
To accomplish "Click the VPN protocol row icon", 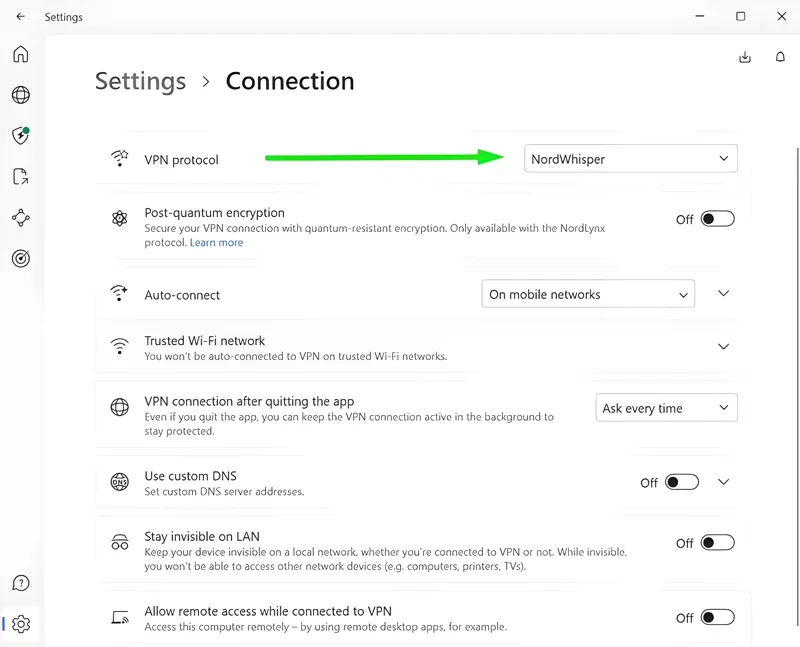I will (x=119, y=159).
